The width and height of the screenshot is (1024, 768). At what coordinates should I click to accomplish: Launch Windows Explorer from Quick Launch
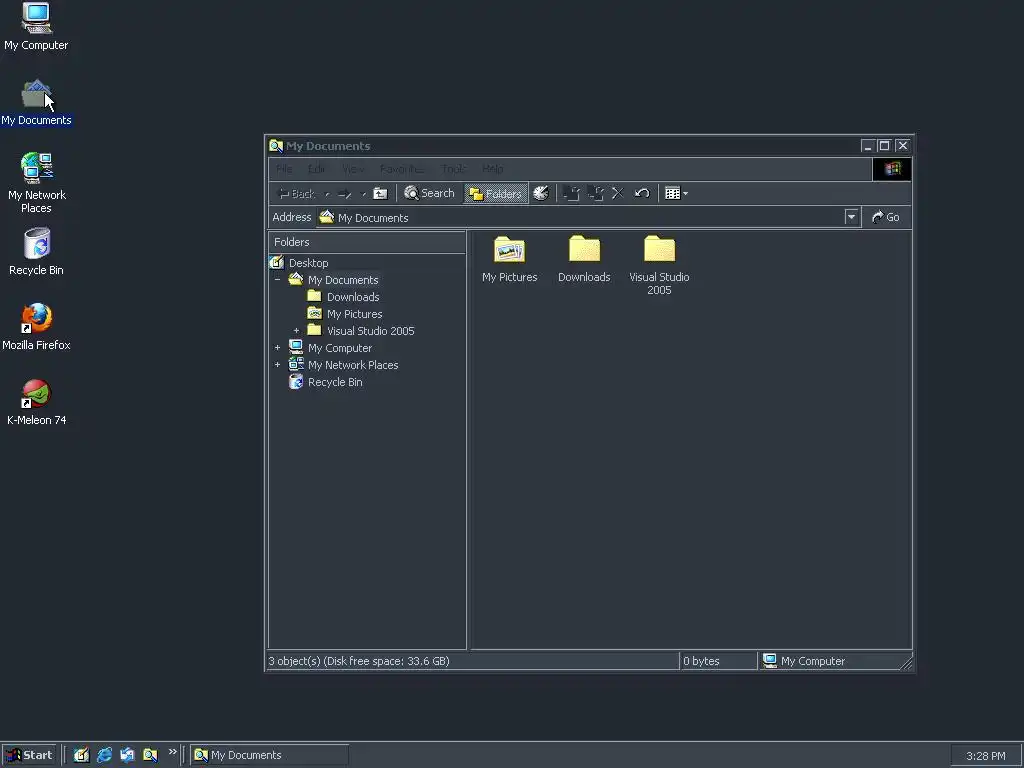pyautogui.click(x=150, y=755)
